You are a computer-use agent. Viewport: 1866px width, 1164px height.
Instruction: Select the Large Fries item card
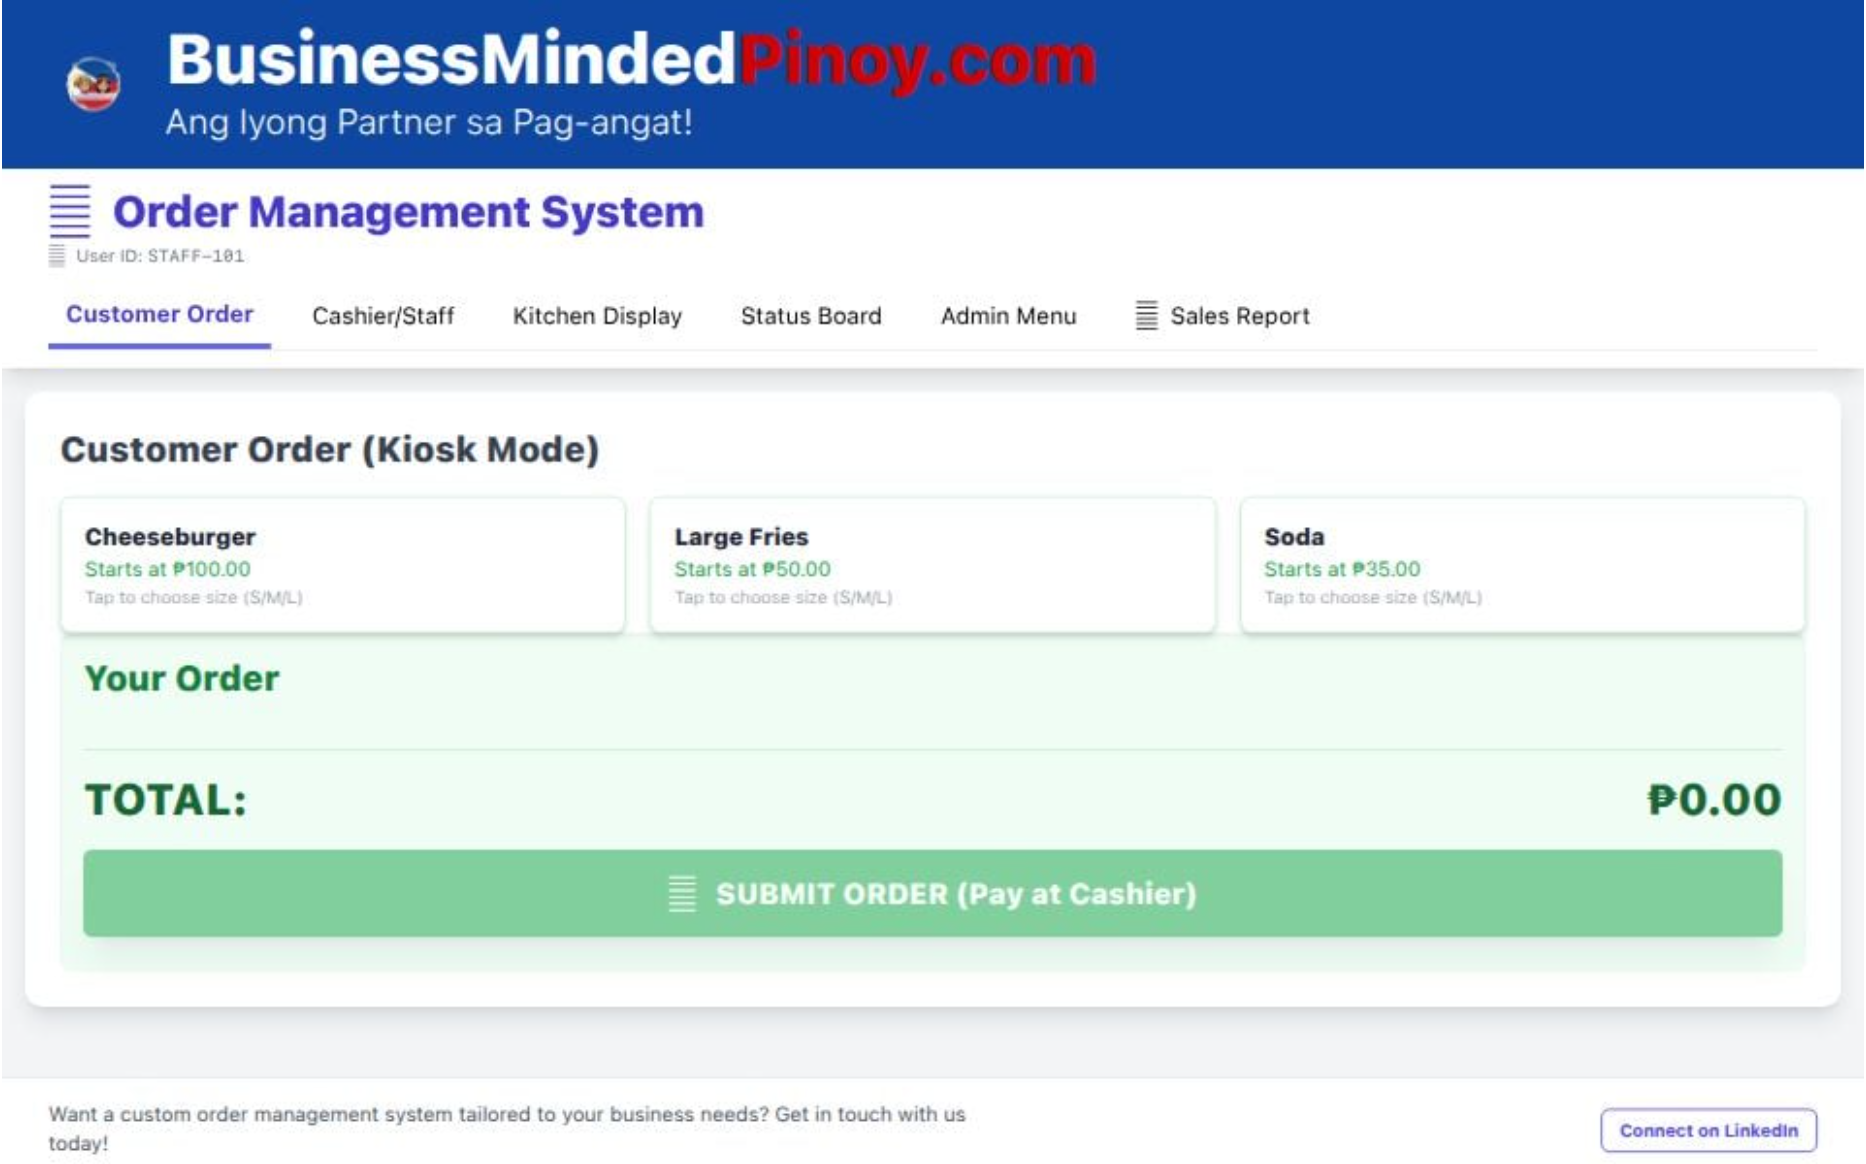point(932,564)
